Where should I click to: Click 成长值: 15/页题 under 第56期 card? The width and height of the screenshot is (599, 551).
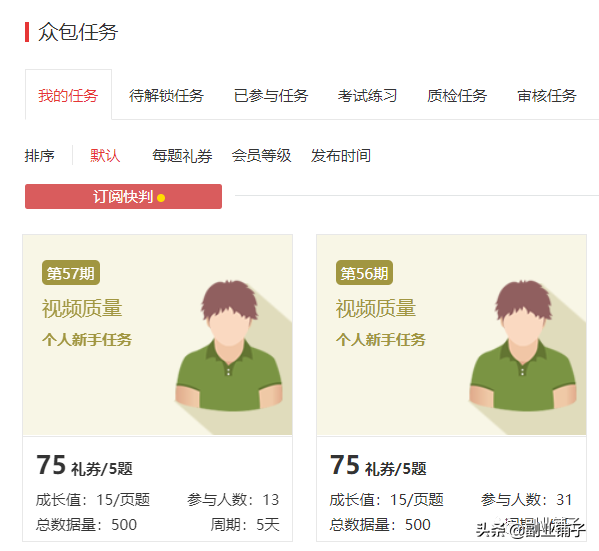pos(387,499)
